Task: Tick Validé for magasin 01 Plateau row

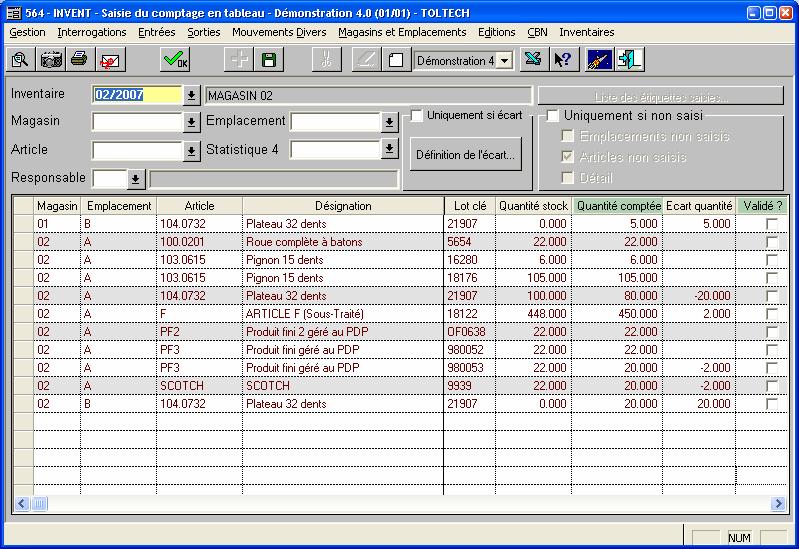Action: tap(772, 223)
